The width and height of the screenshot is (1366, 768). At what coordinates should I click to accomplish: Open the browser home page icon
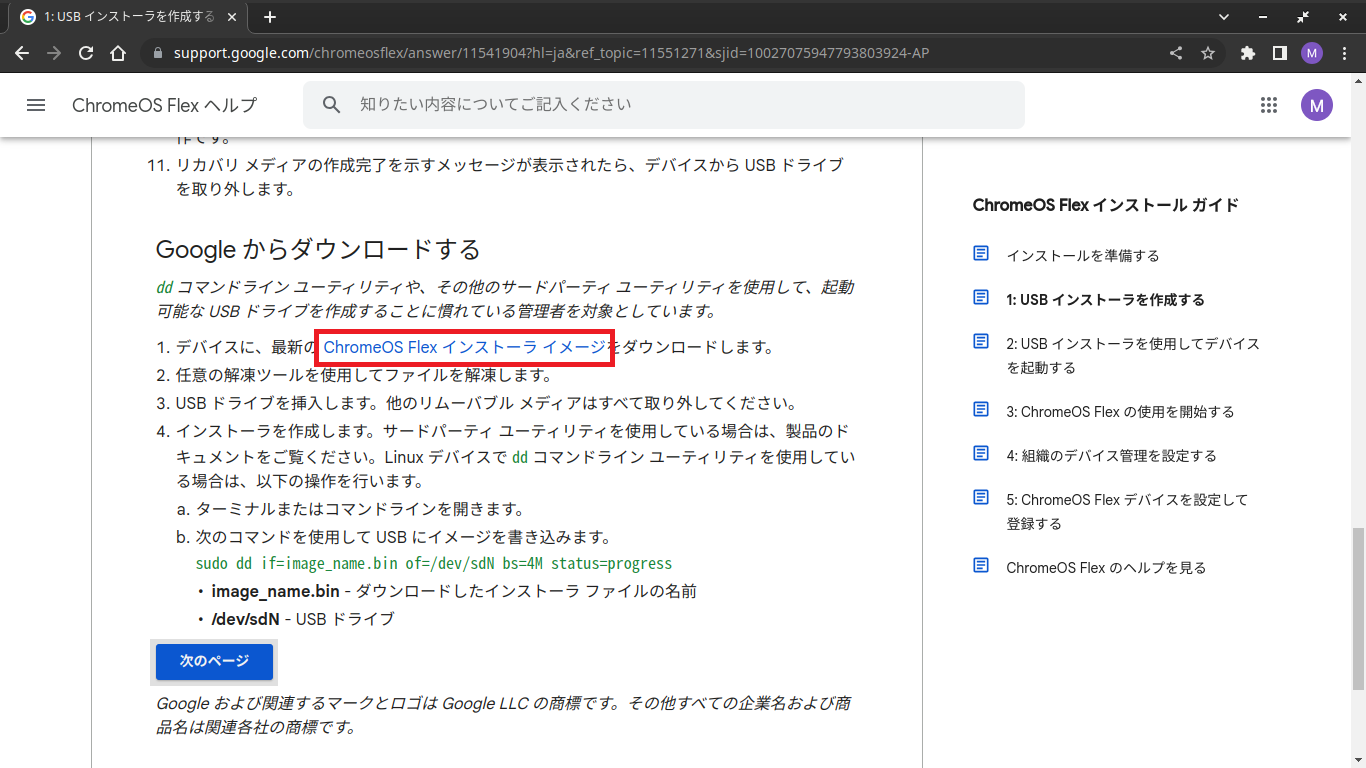[118, 53]
